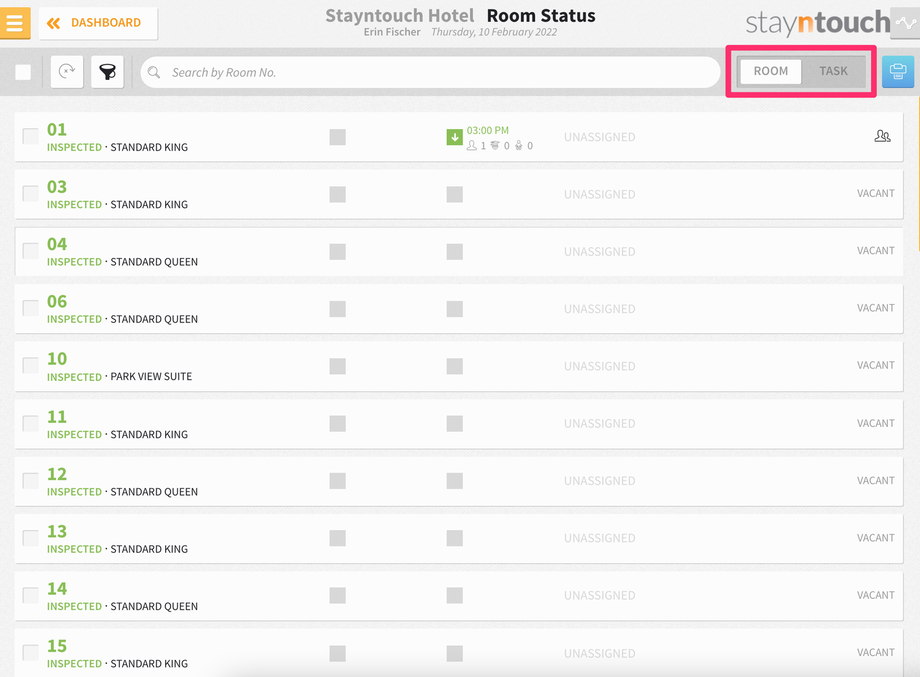Open room 06 details

459,309
